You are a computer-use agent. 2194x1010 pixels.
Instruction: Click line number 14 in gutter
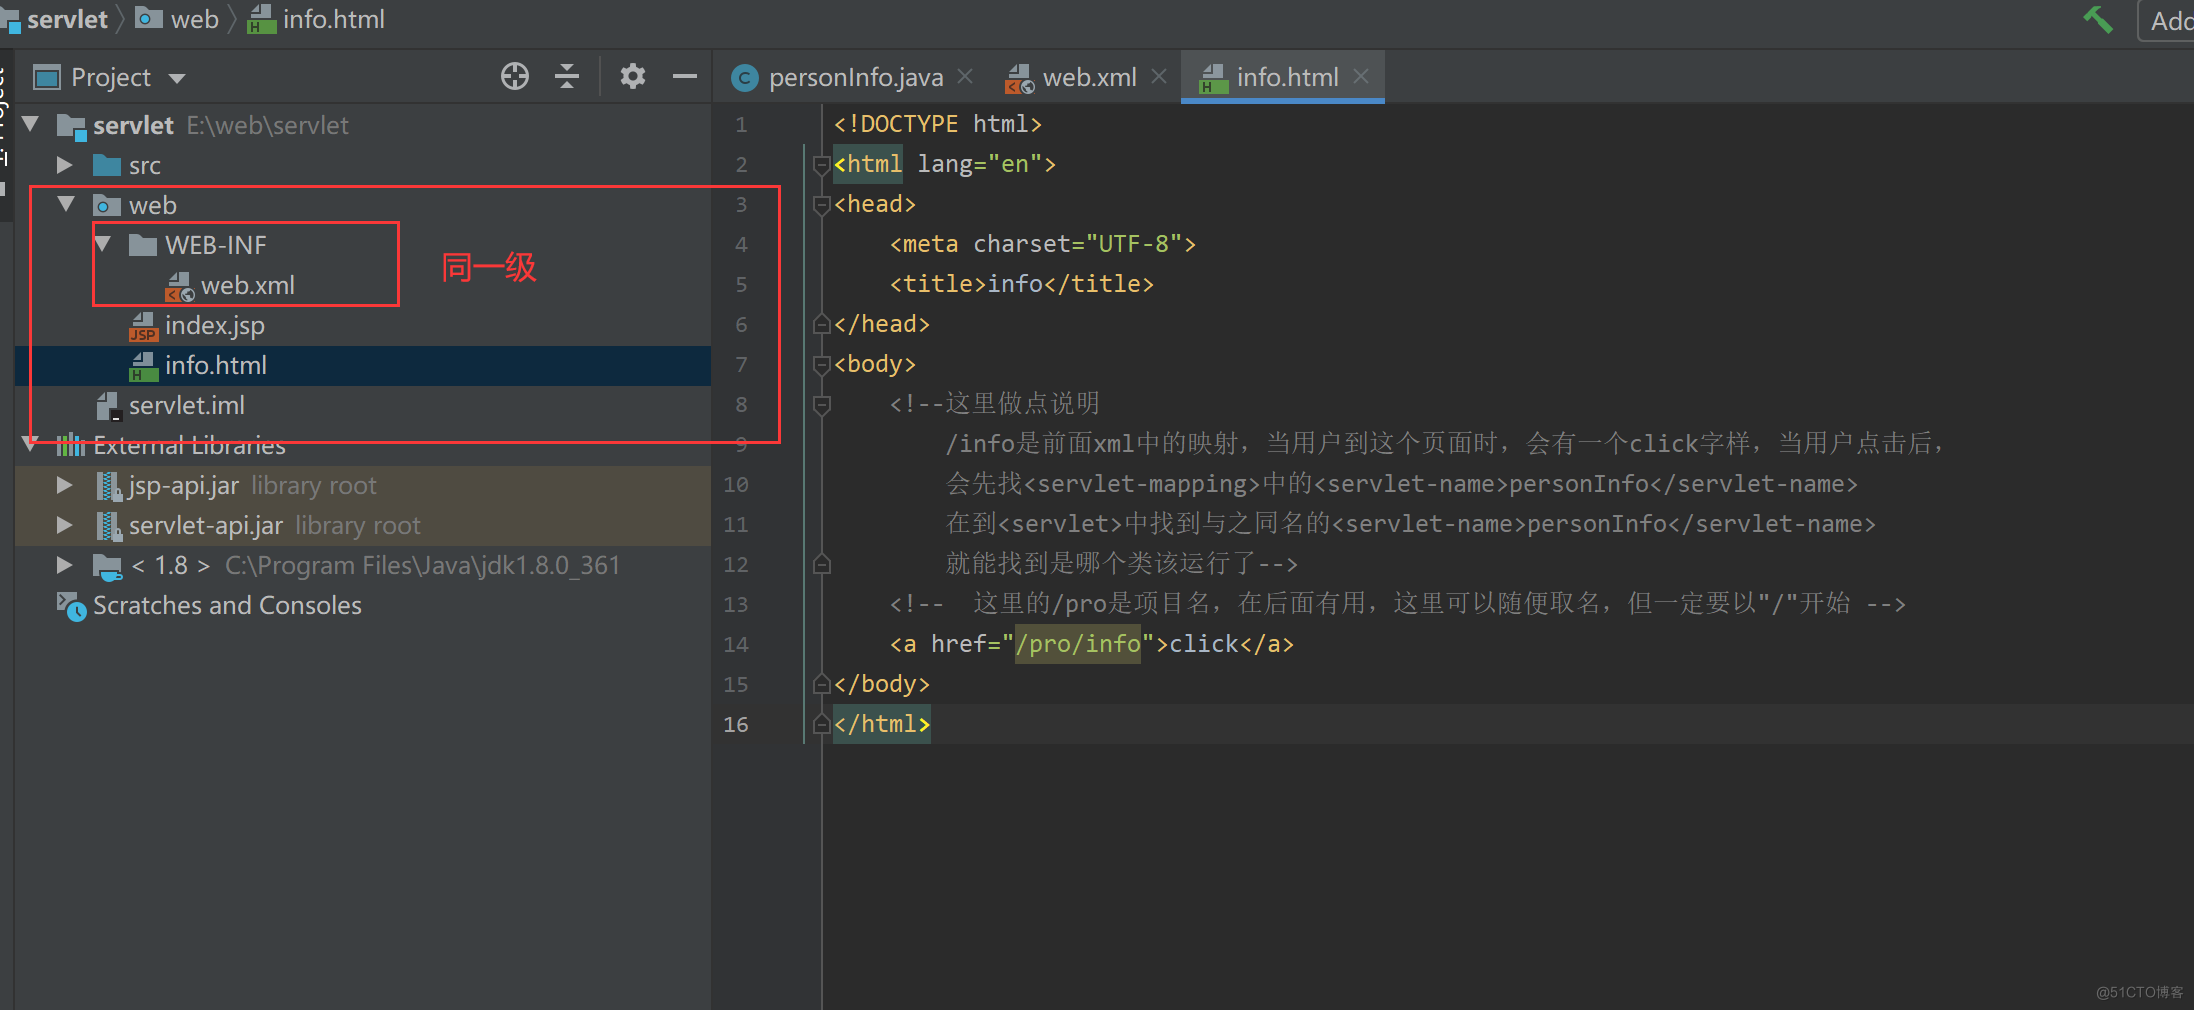736,644
